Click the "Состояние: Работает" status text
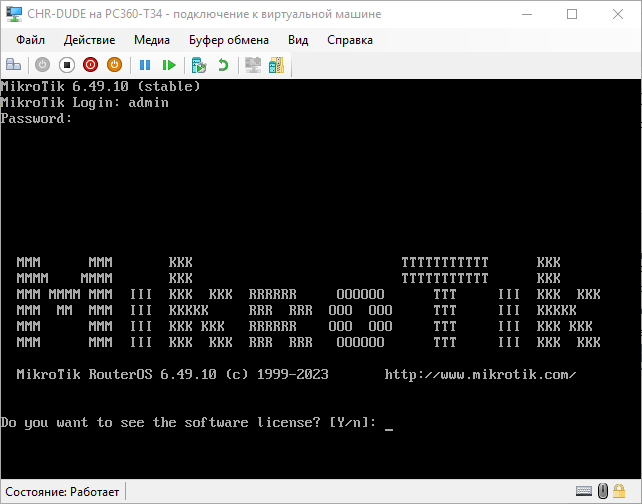642x504 pixels. click(62, 492)
